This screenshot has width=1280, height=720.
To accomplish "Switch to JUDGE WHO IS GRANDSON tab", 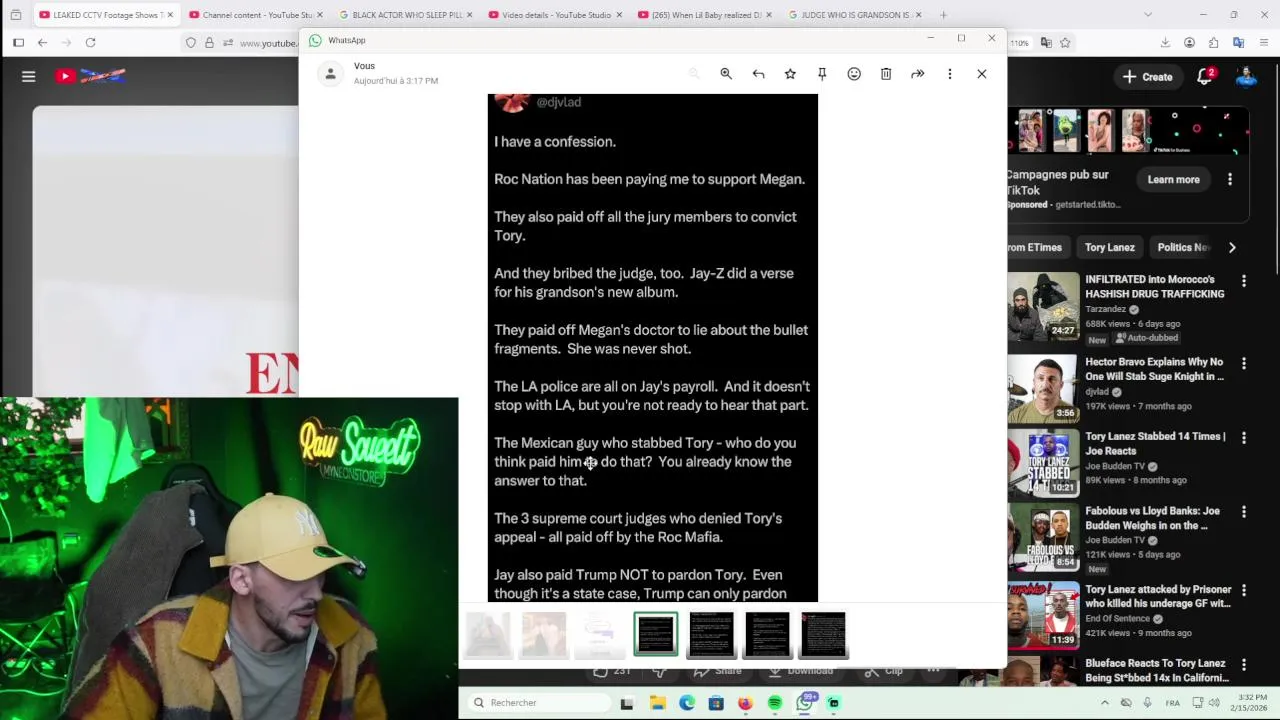I will (x=853, y=15).
